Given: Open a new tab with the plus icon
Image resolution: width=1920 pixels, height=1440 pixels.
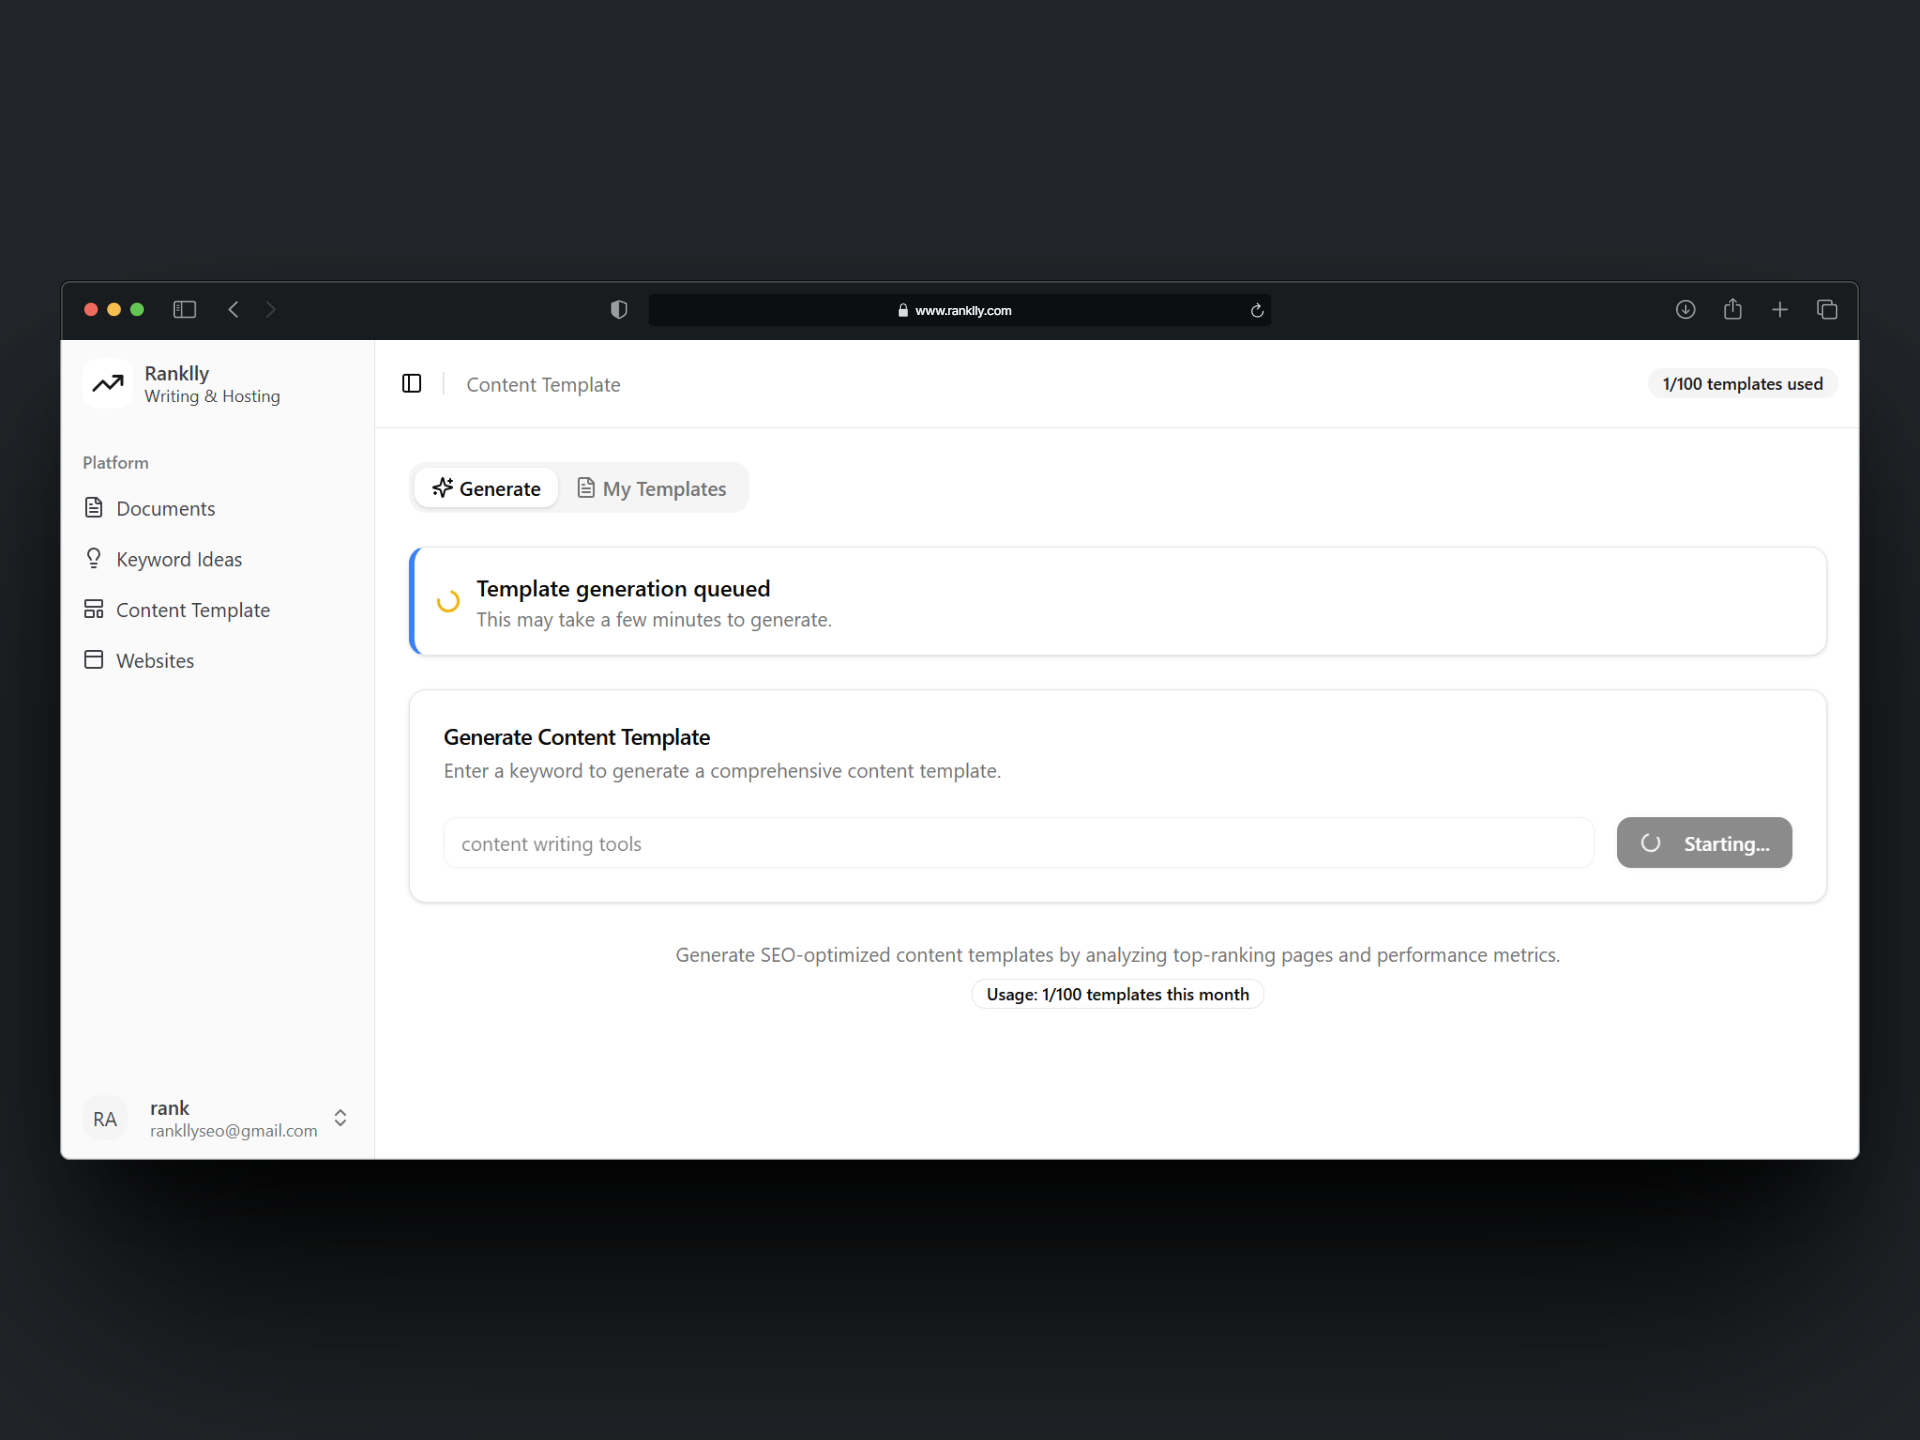Looking at the screenshot, I should (x=1779, y=310).
